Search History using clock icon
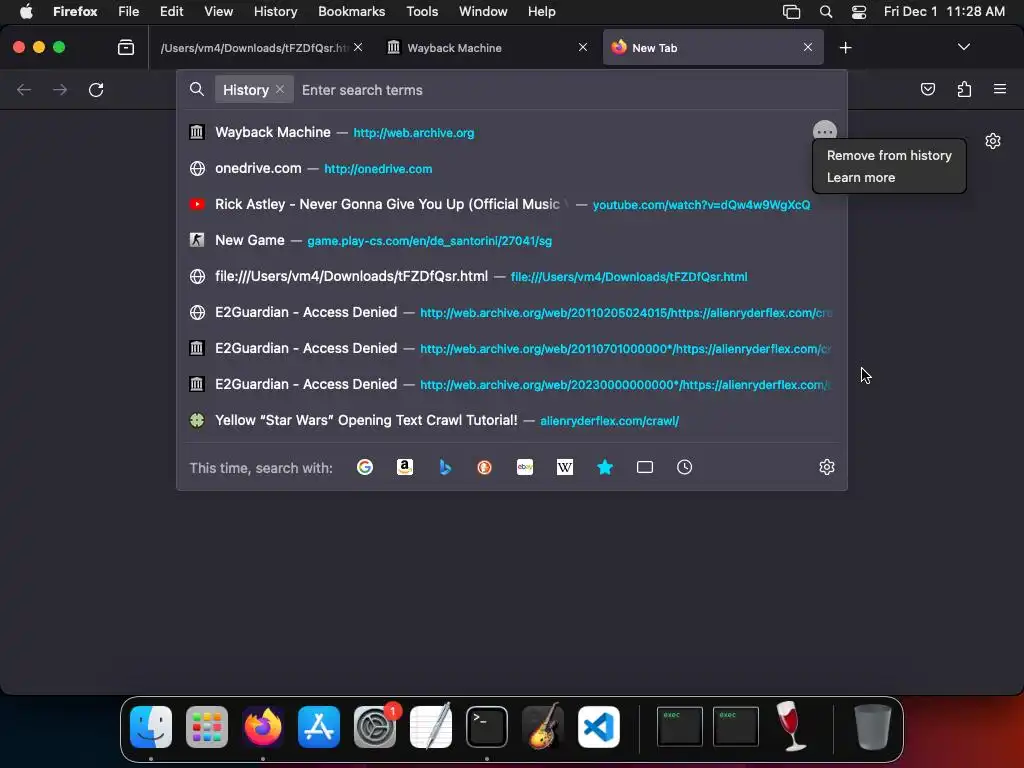Screen dimensions: 1024x768 click(684, 467)
